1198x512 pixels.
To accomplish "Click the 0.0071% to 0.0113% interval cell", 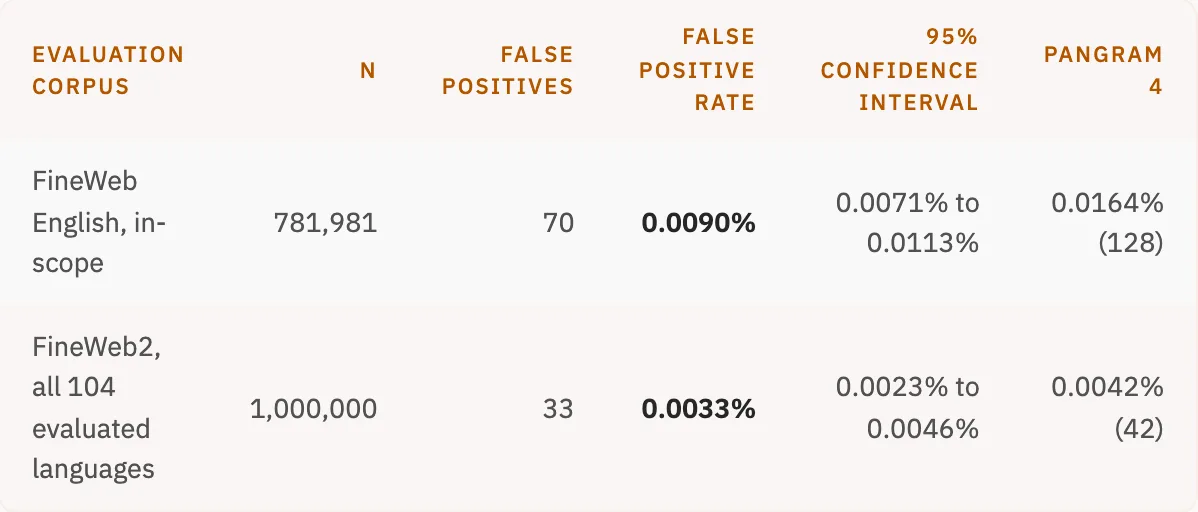I will point(907,222).
